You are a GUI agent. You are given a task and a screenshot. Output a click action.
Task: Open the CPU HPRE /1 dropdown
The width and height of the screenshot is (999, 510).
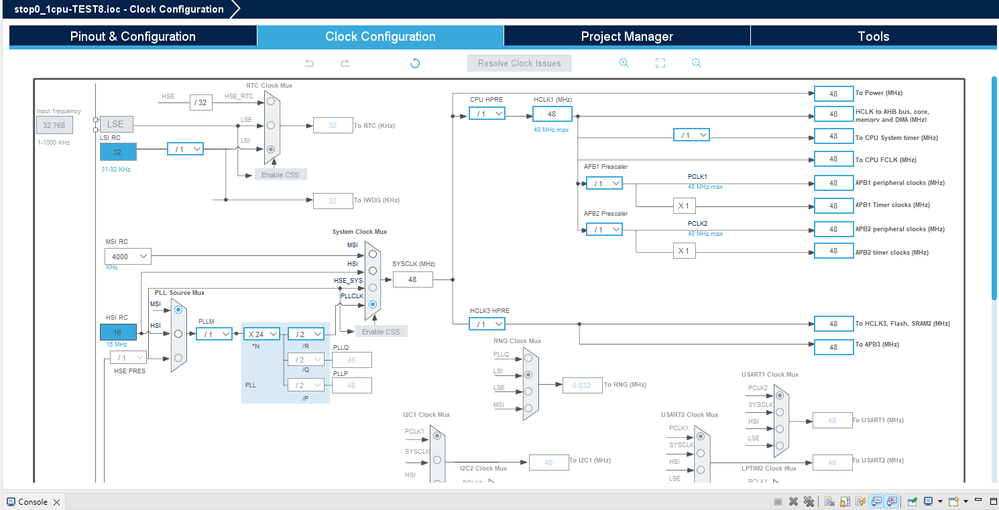(x=487, y=113)
